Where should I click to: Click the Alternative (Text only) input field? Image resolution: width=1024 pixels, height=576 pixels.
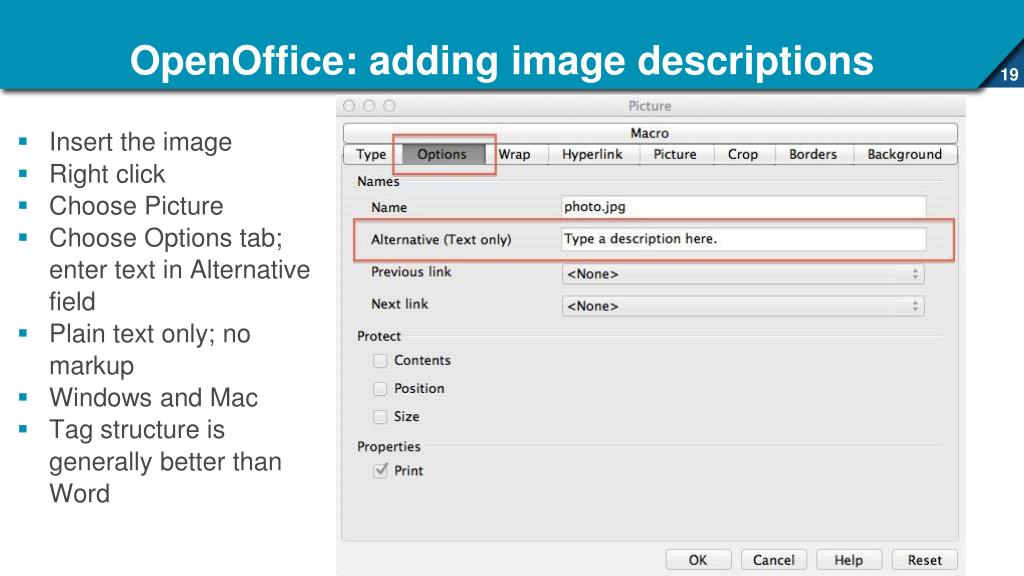tap(743, 239)
